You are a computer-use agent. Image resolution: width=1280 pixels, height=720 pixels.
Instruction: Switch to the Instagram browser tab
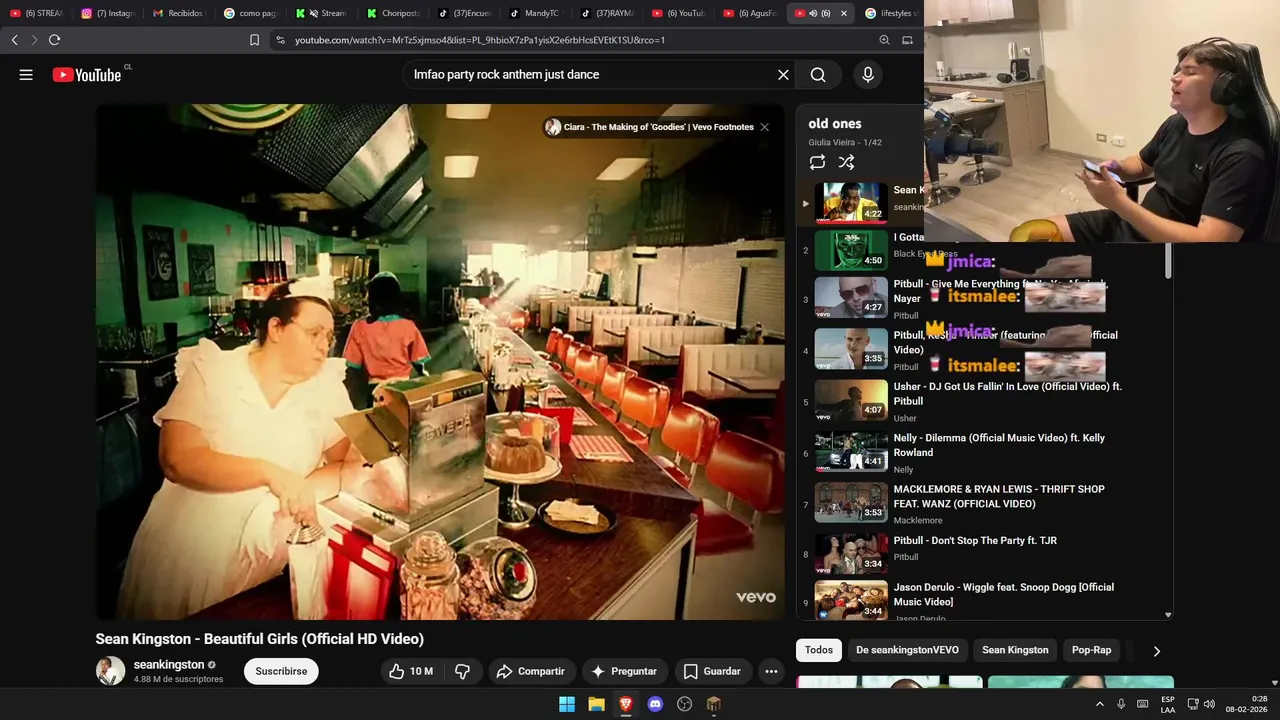pyautogui.click(x=108, y=13)
